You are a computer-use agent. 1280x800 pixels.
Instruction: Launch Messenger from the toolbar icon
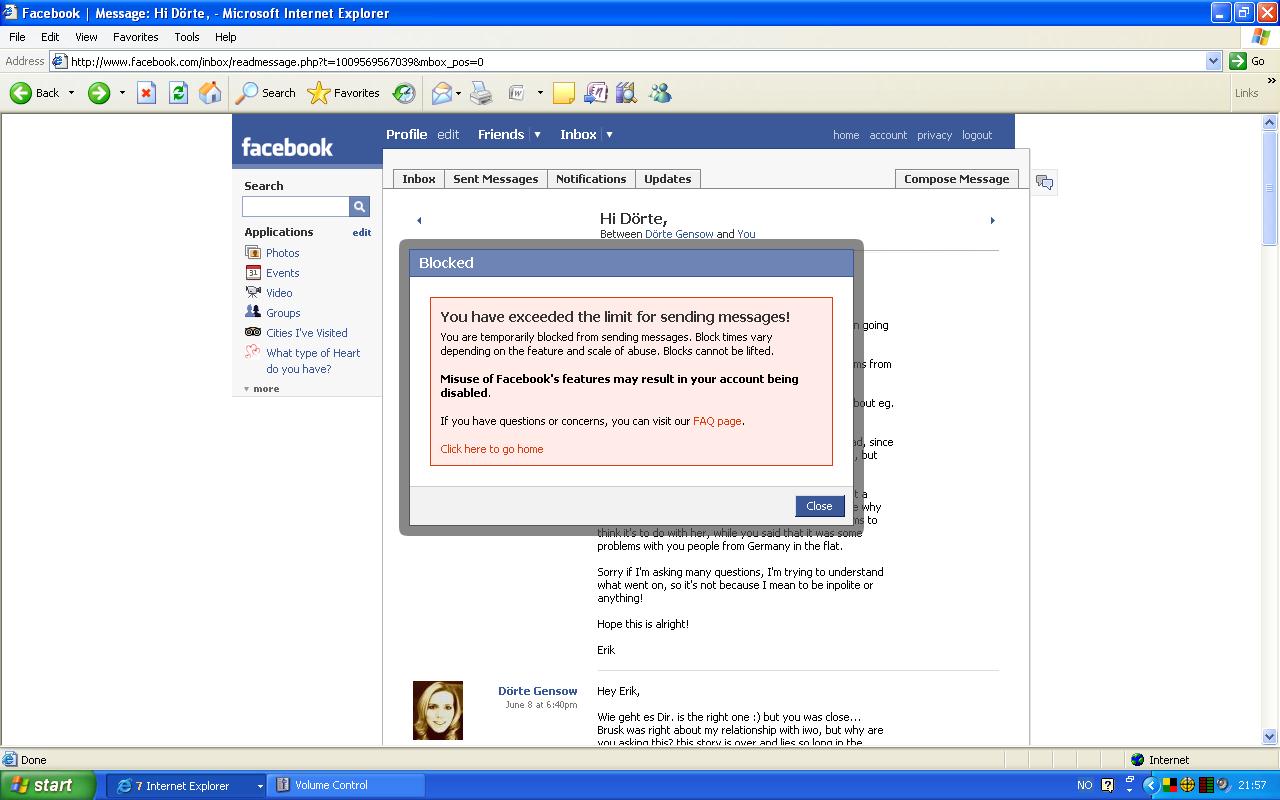(x=660, y=93)
